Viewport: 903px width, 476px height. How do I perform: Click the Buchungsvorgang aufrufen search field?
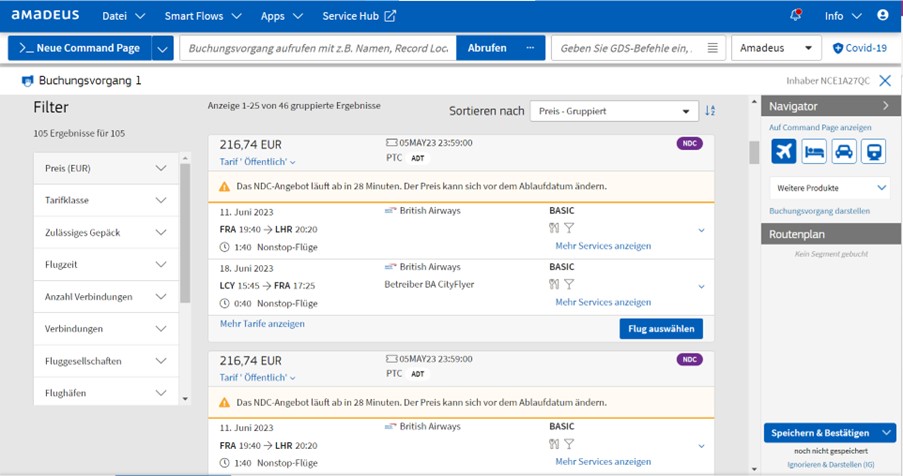[318, 48]
